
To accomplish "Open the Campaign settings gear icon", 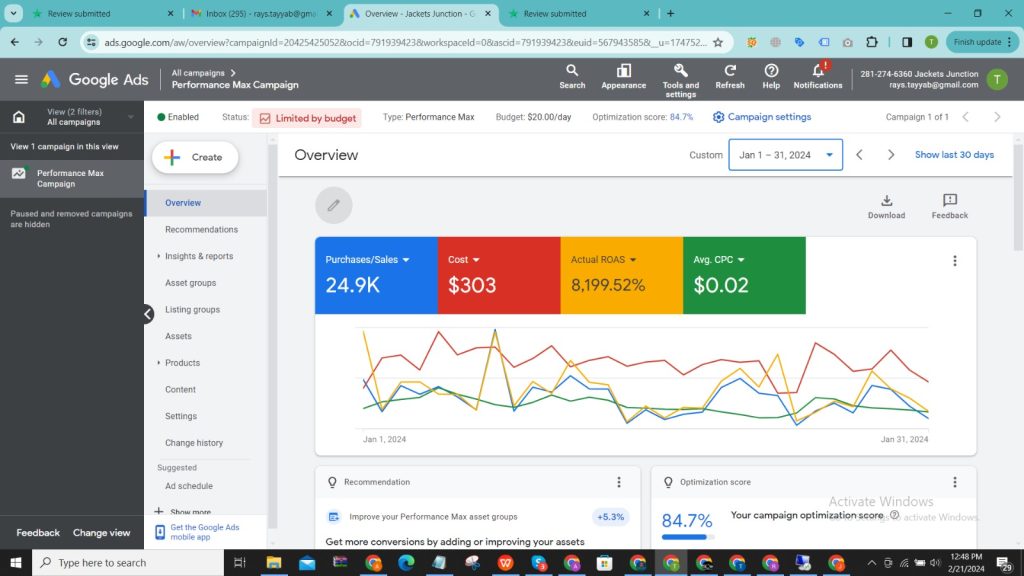I will [717, 117].
